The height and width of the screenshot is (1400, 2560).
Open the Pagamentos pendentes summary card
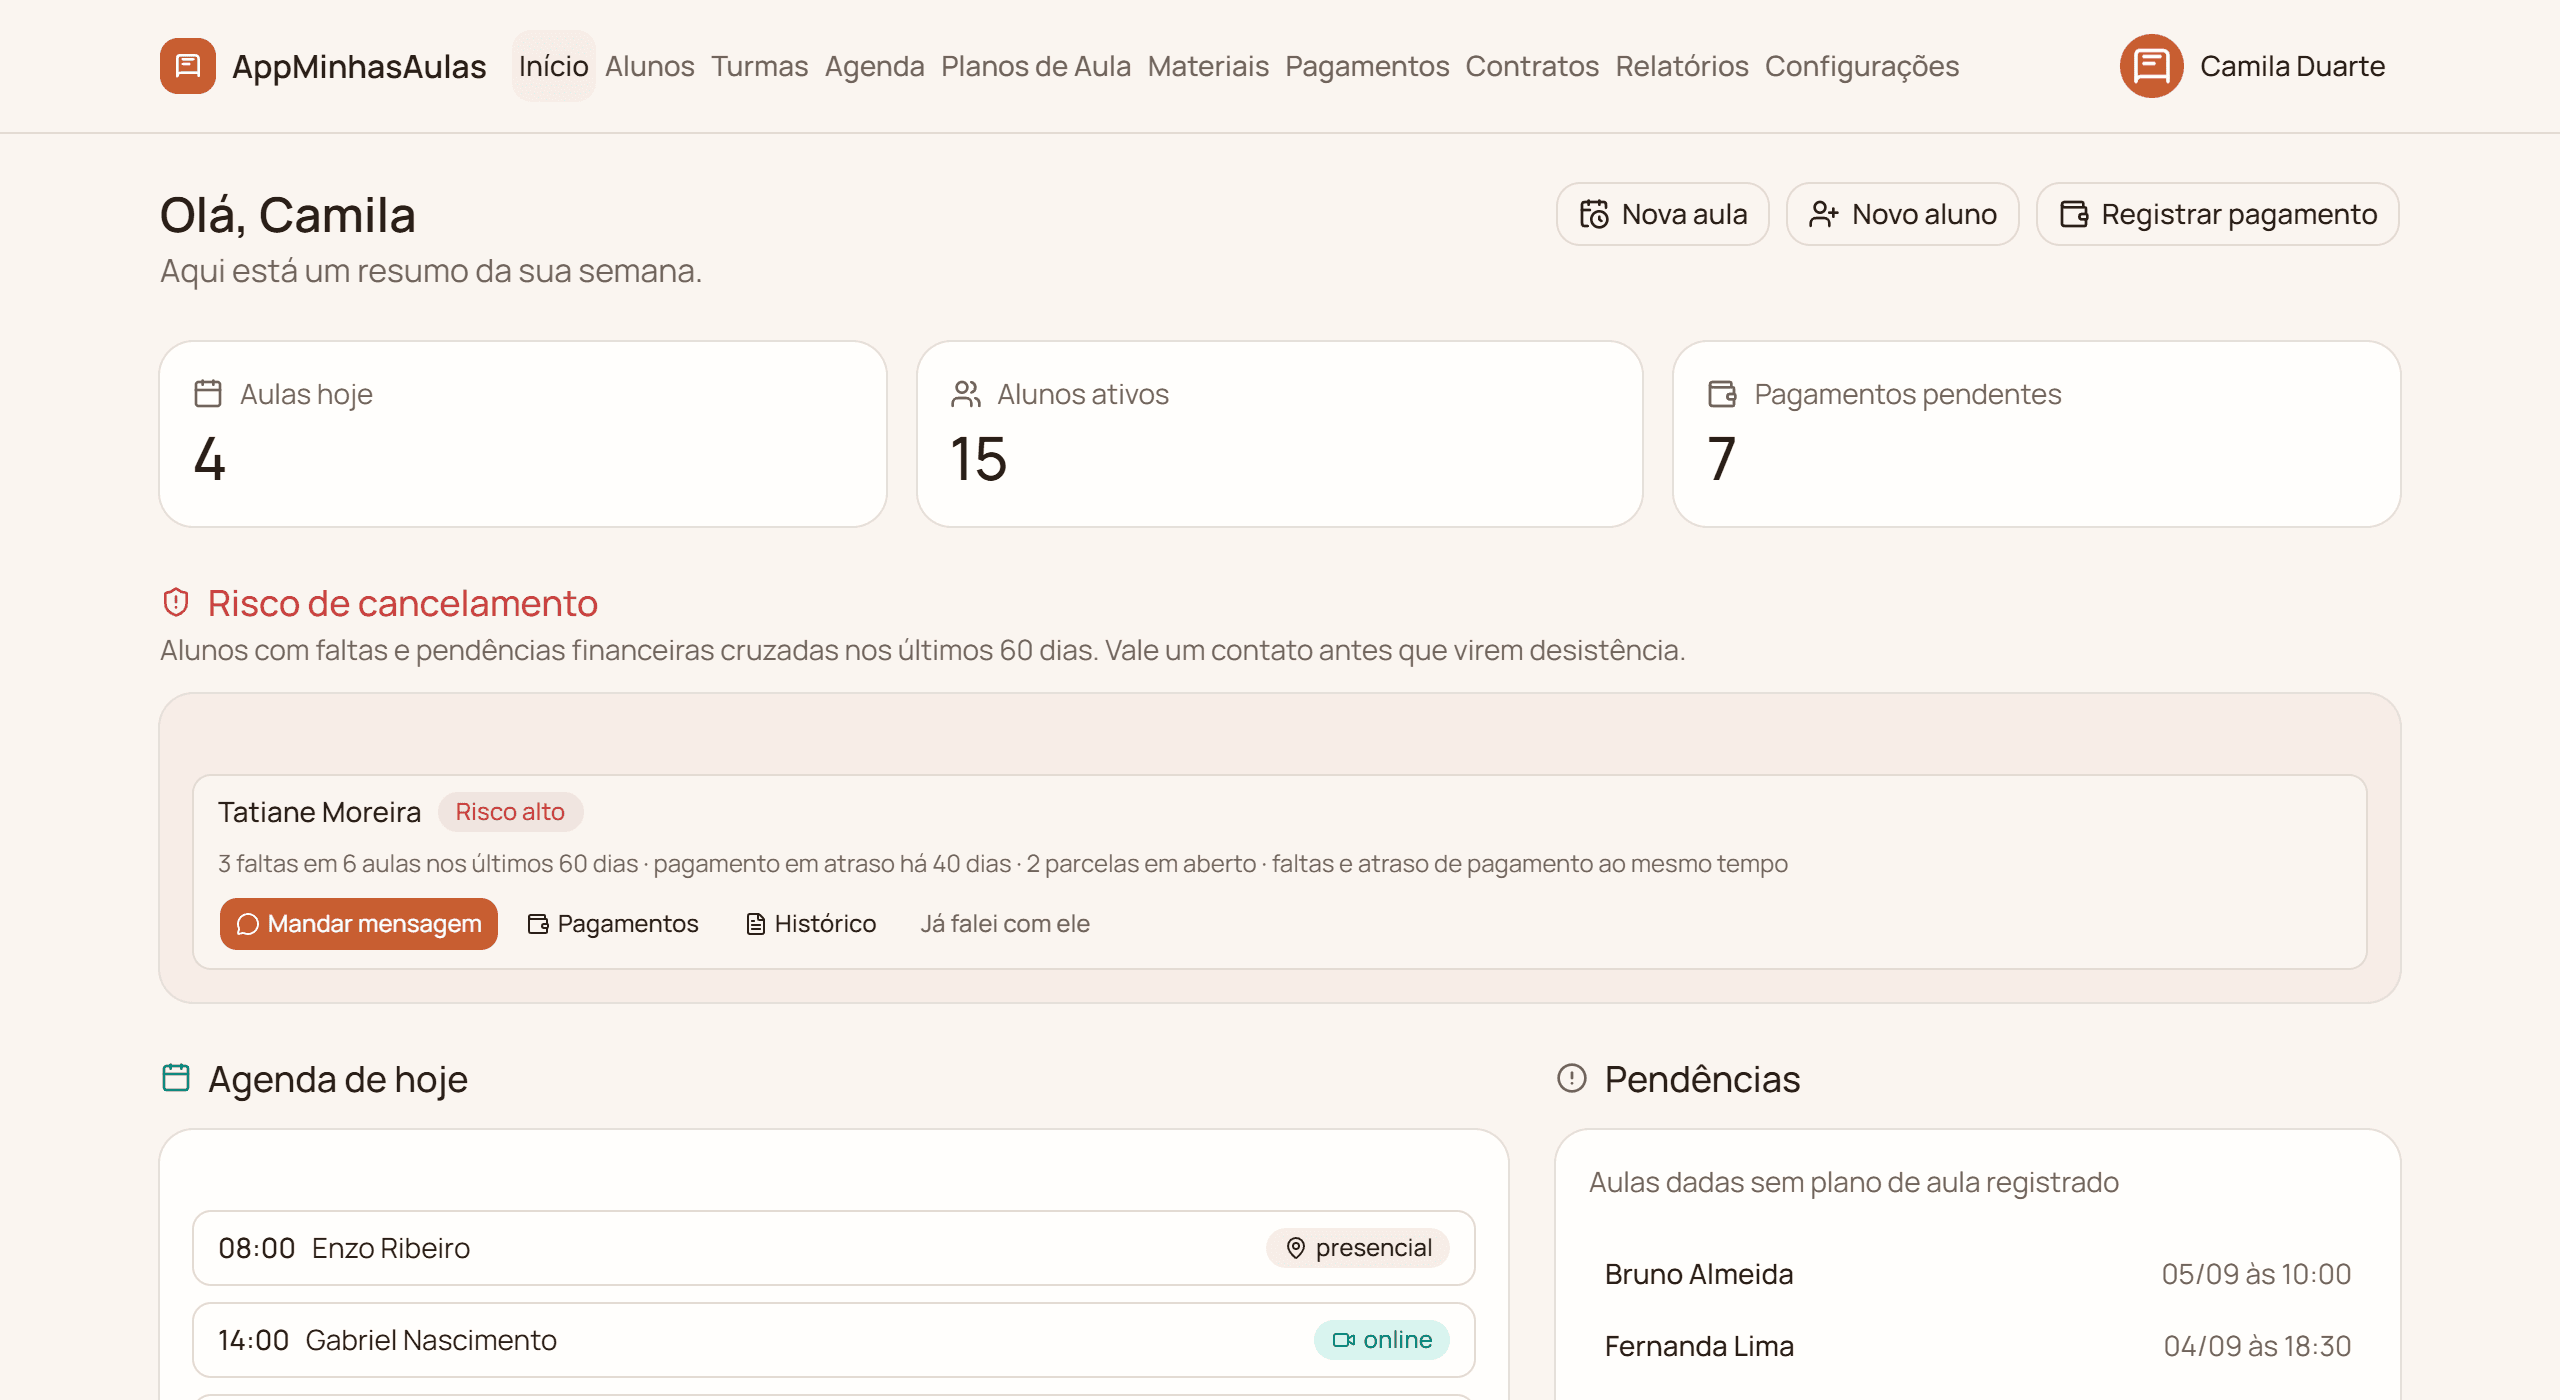[x=2037, y=434]
